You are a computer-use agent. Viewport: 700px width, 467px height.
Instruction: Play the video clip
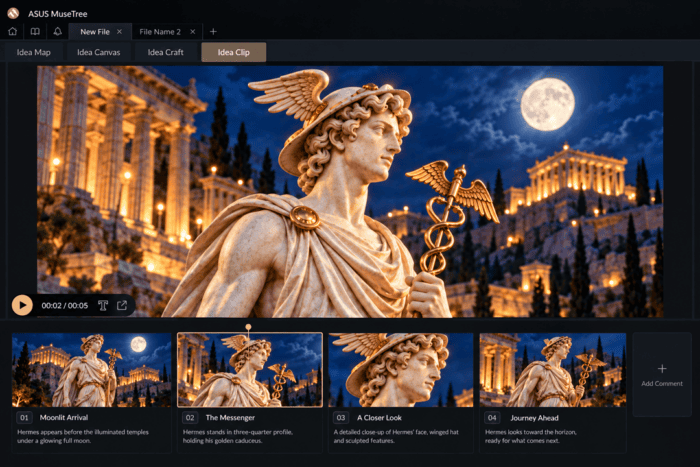22,305
